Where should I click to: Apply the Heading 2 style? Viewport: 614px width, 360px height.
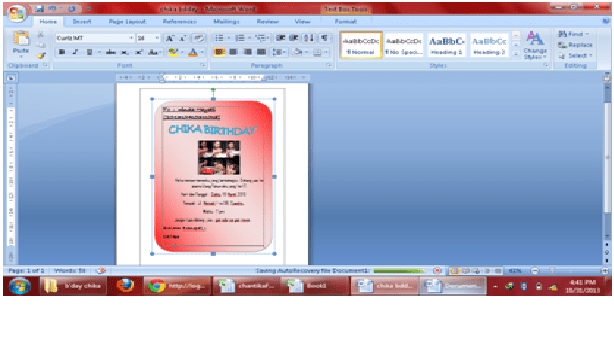489,45
